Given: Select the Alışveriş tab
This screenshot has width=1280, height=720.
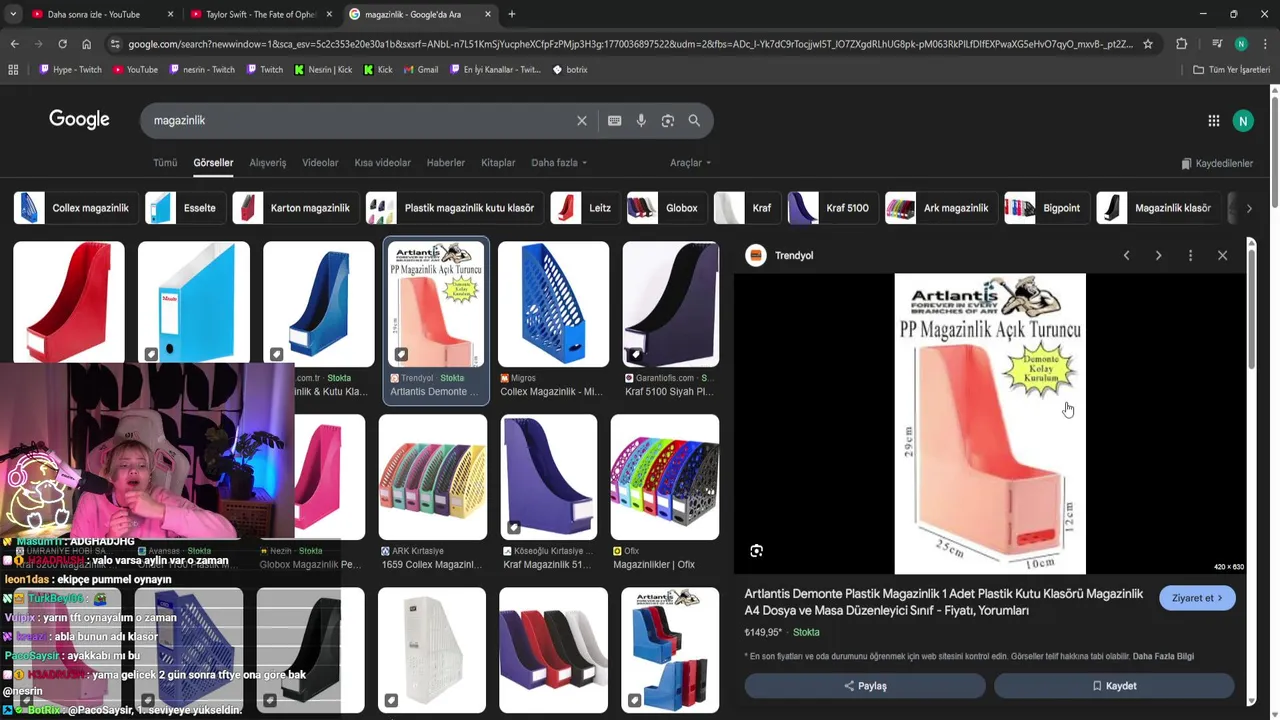Looking at the screenshot, I should (267, 163).
